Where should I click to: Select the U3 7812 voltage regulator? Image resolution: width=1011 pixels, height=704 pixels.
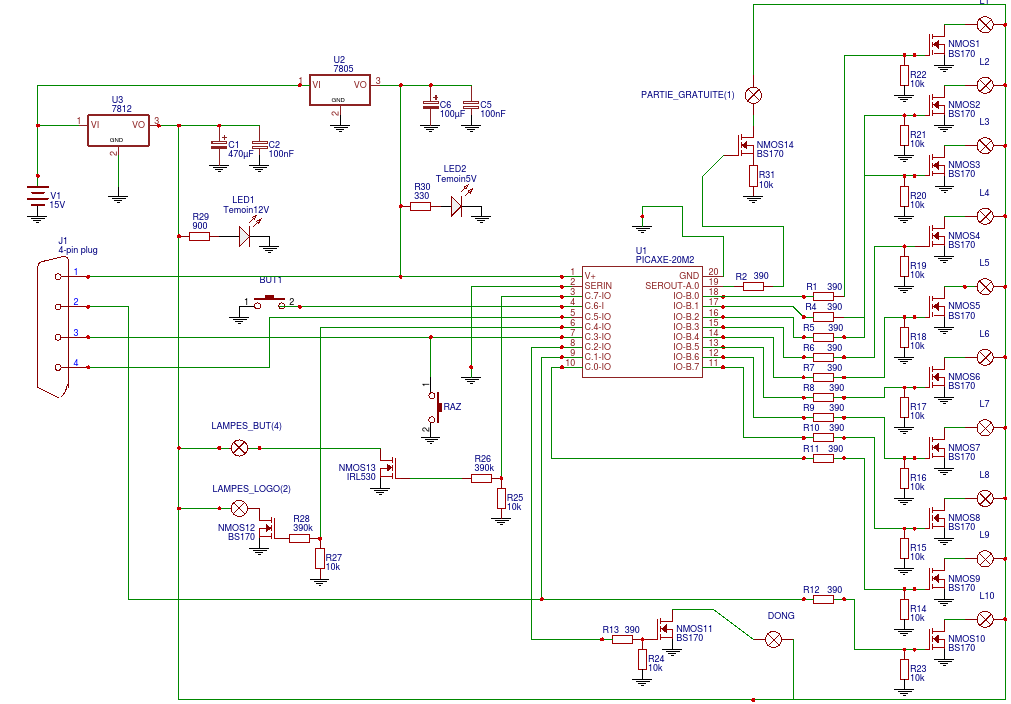[x=119, y=130]
